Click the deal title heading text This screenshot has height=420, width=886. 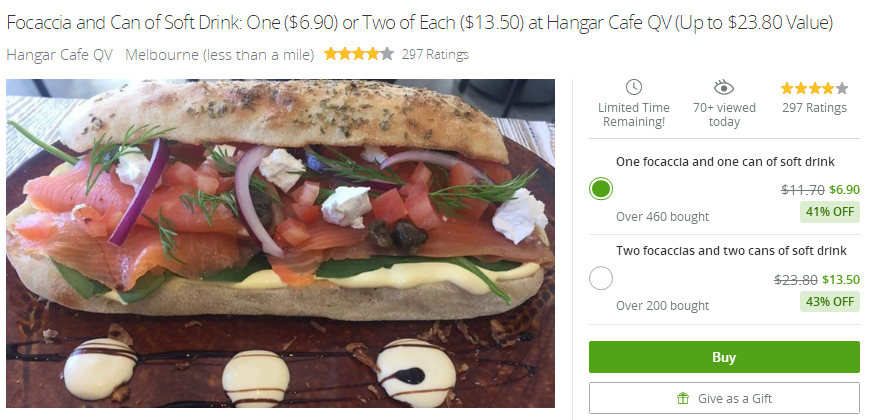(x=419, y=23)
